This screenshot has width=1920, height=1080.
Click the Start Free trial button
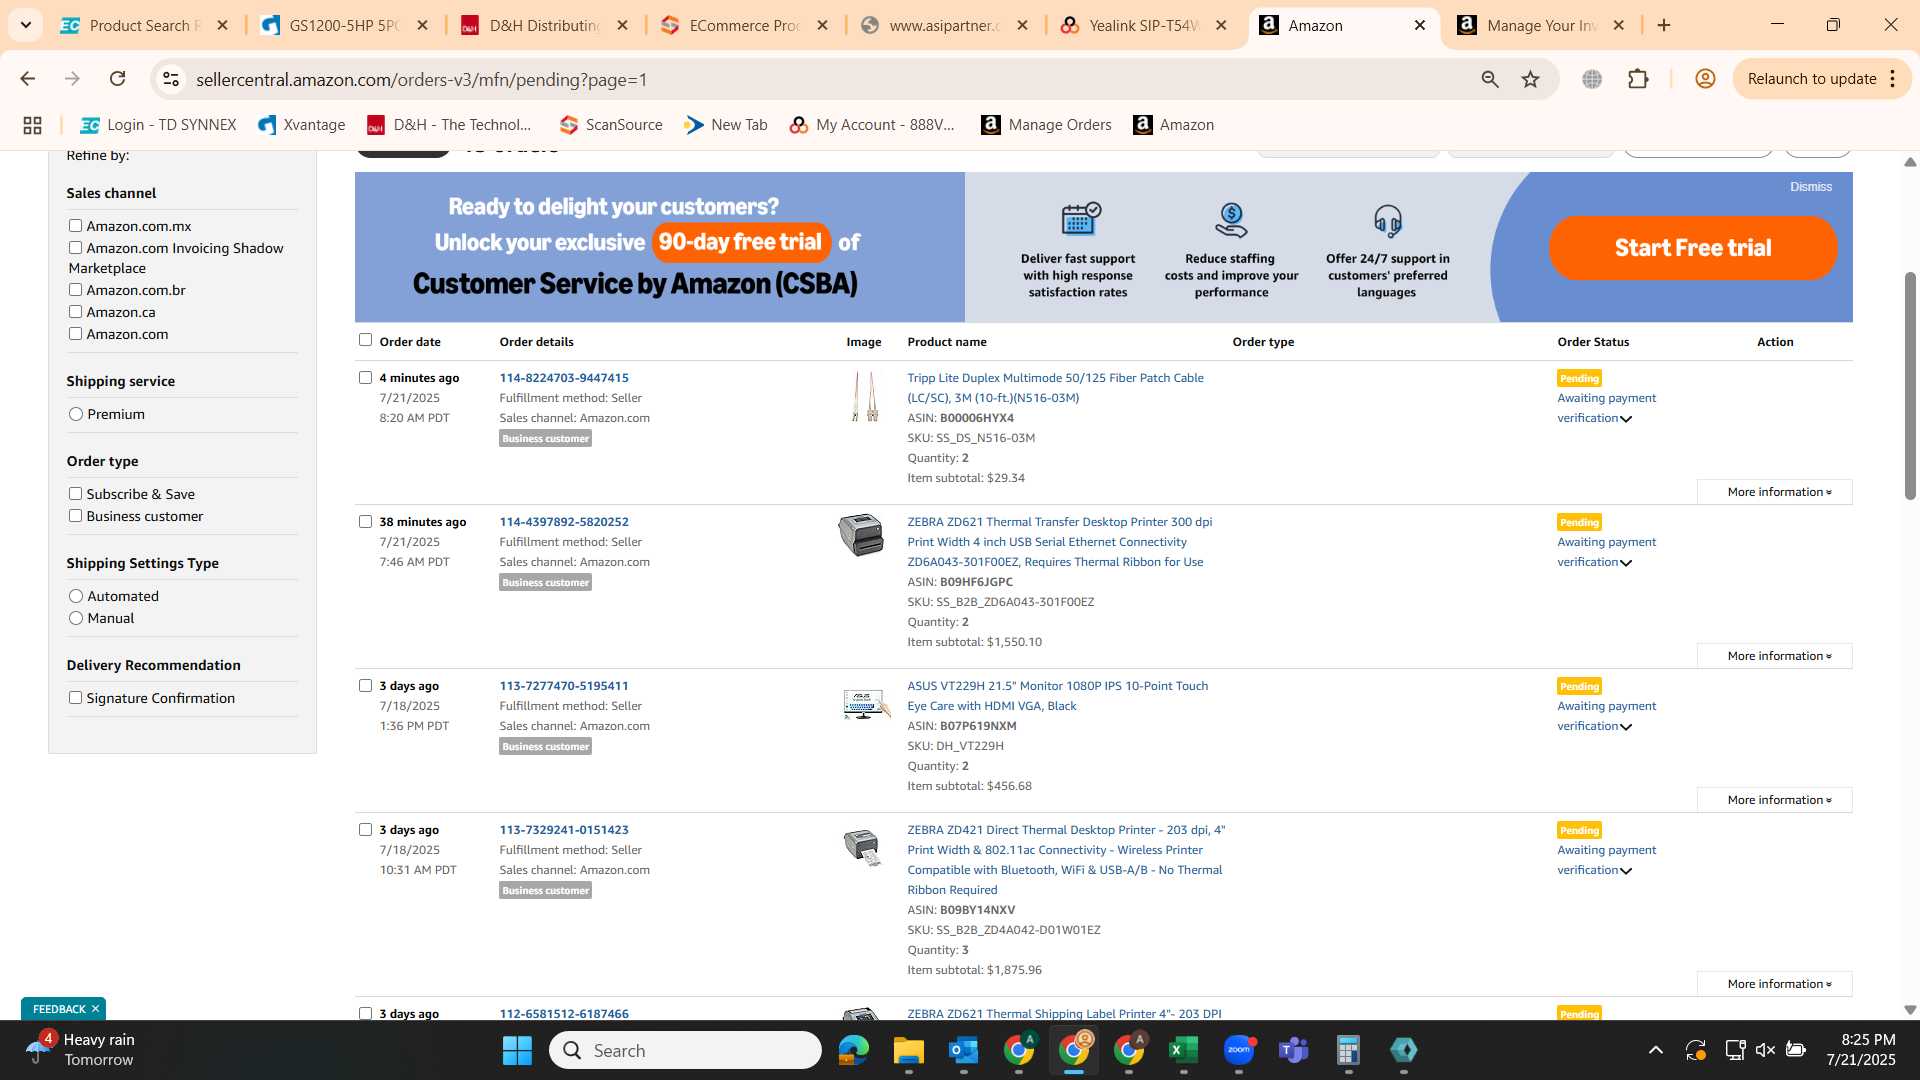tap(1693, 247)
